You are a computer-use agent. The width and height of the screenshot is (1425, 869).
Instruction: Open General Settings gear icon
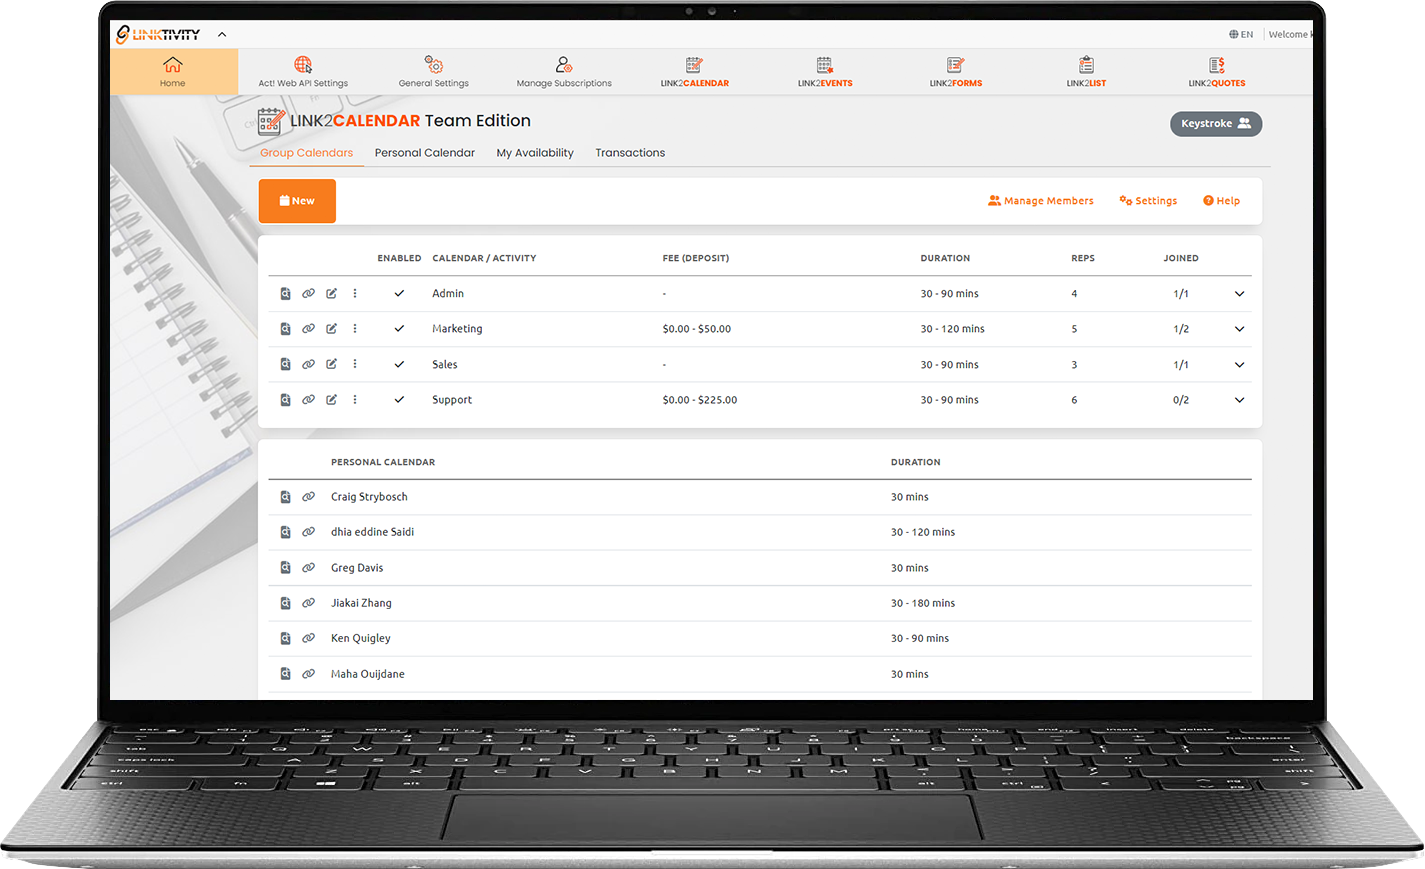click(x=434, y=64)
